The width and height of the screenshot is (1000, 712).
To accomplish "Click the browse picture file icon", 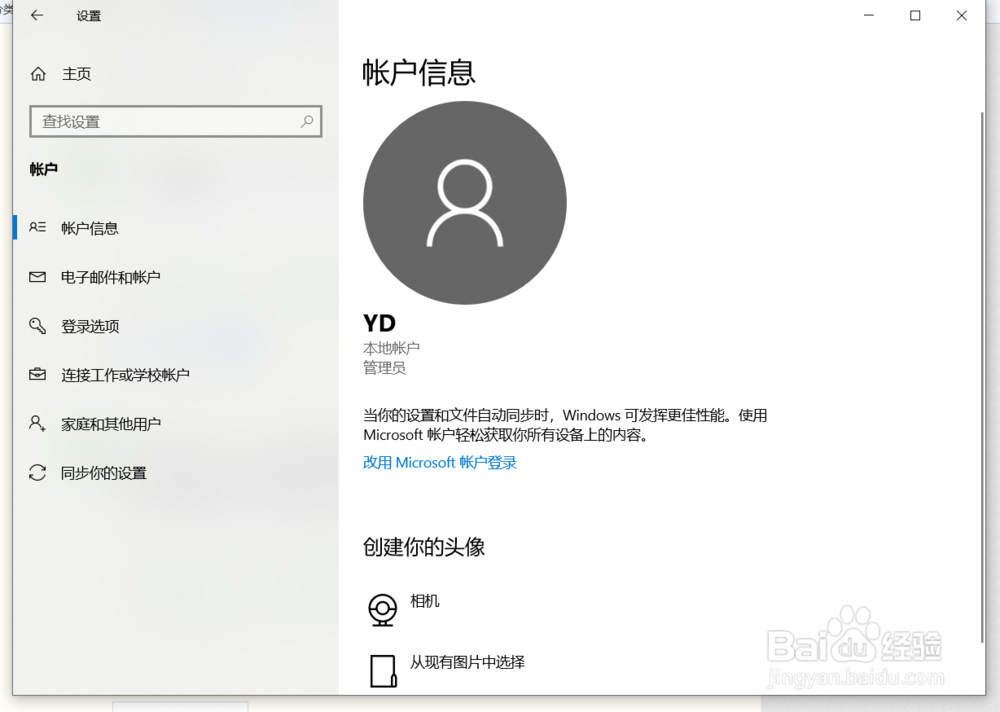I will click(x=384, y=671).
